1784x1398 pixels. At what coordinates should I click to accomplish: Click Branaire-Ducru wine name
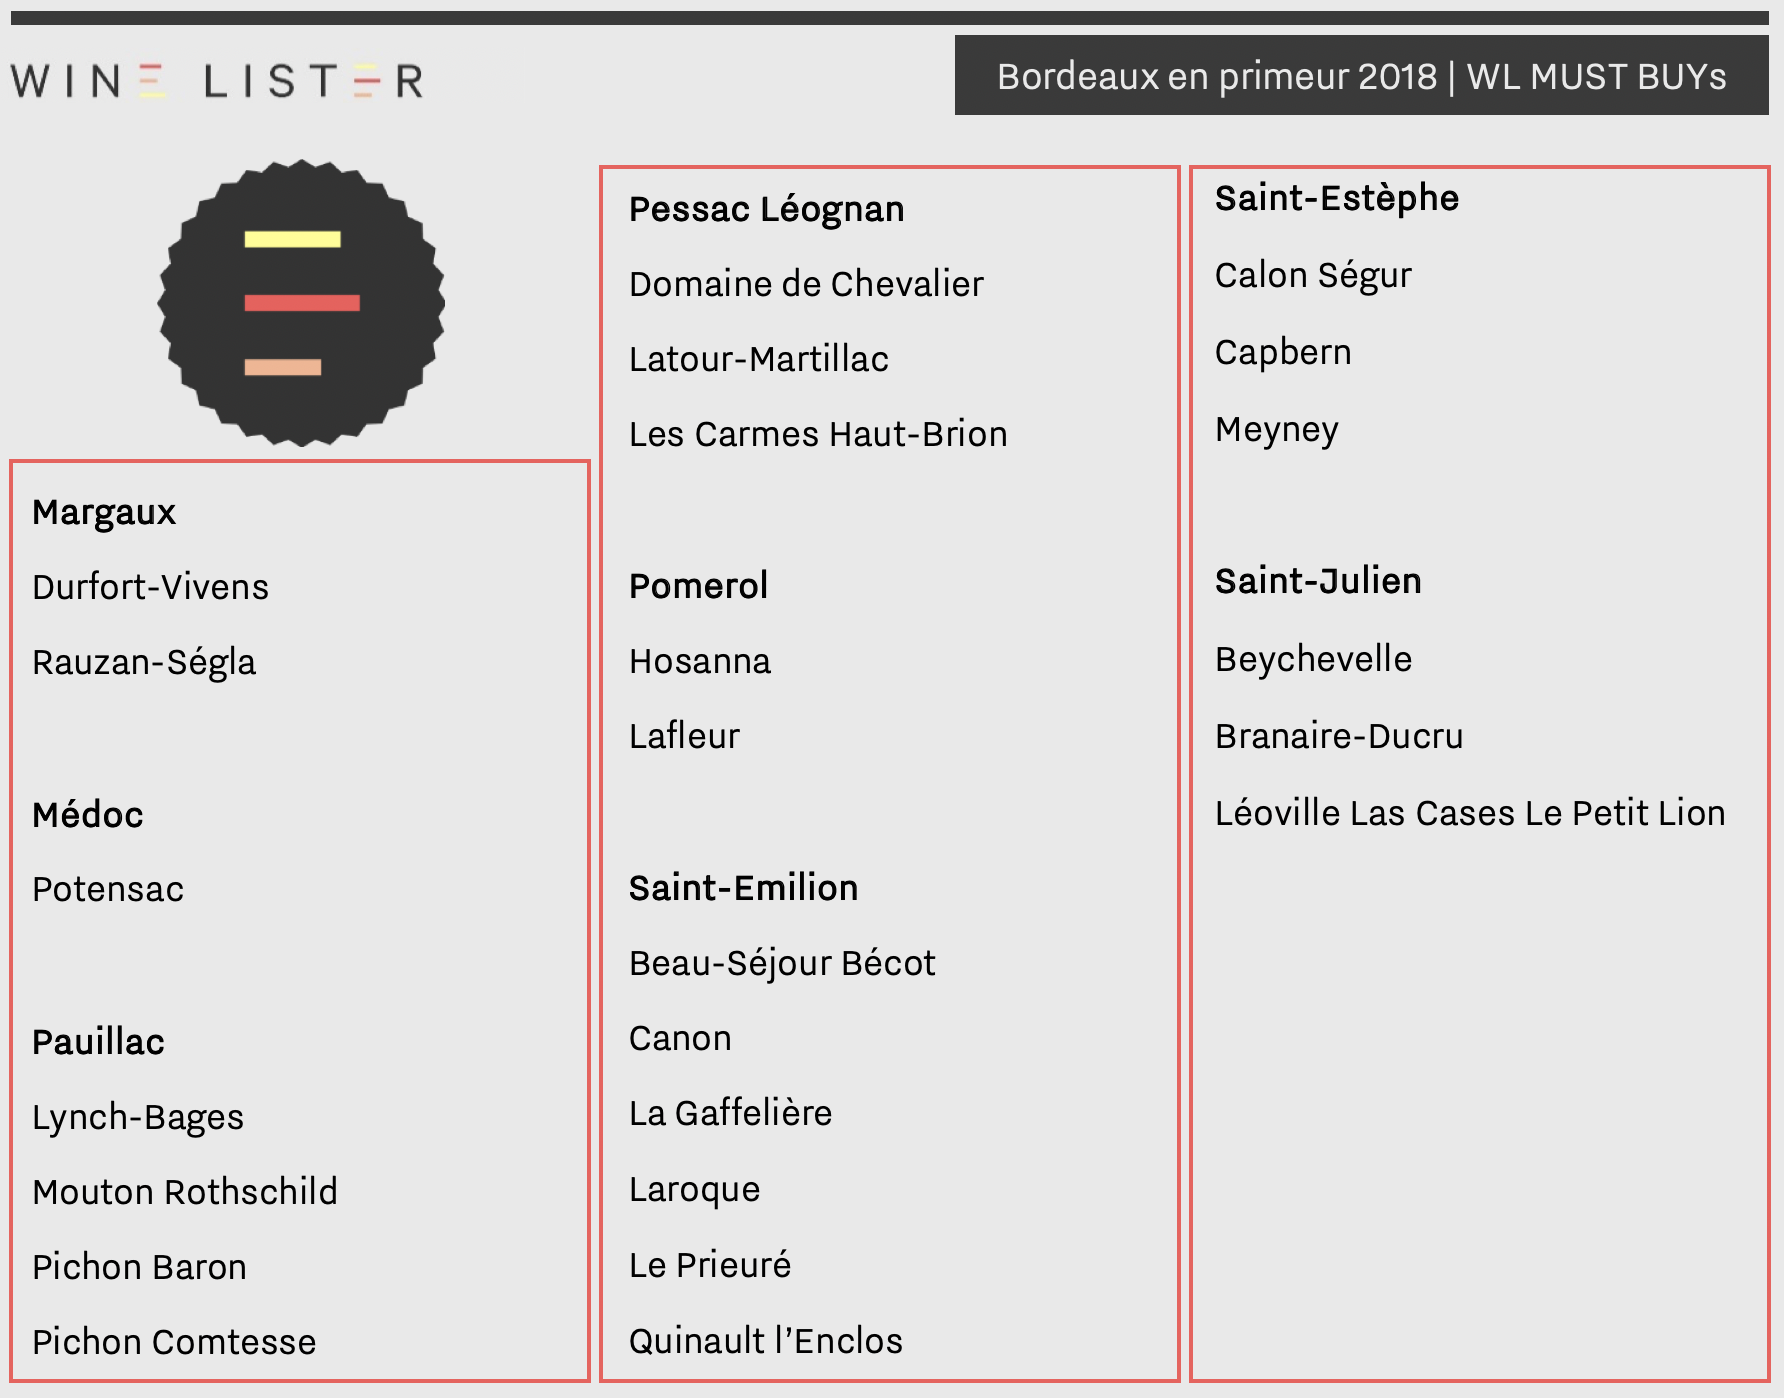(1339, 736)
